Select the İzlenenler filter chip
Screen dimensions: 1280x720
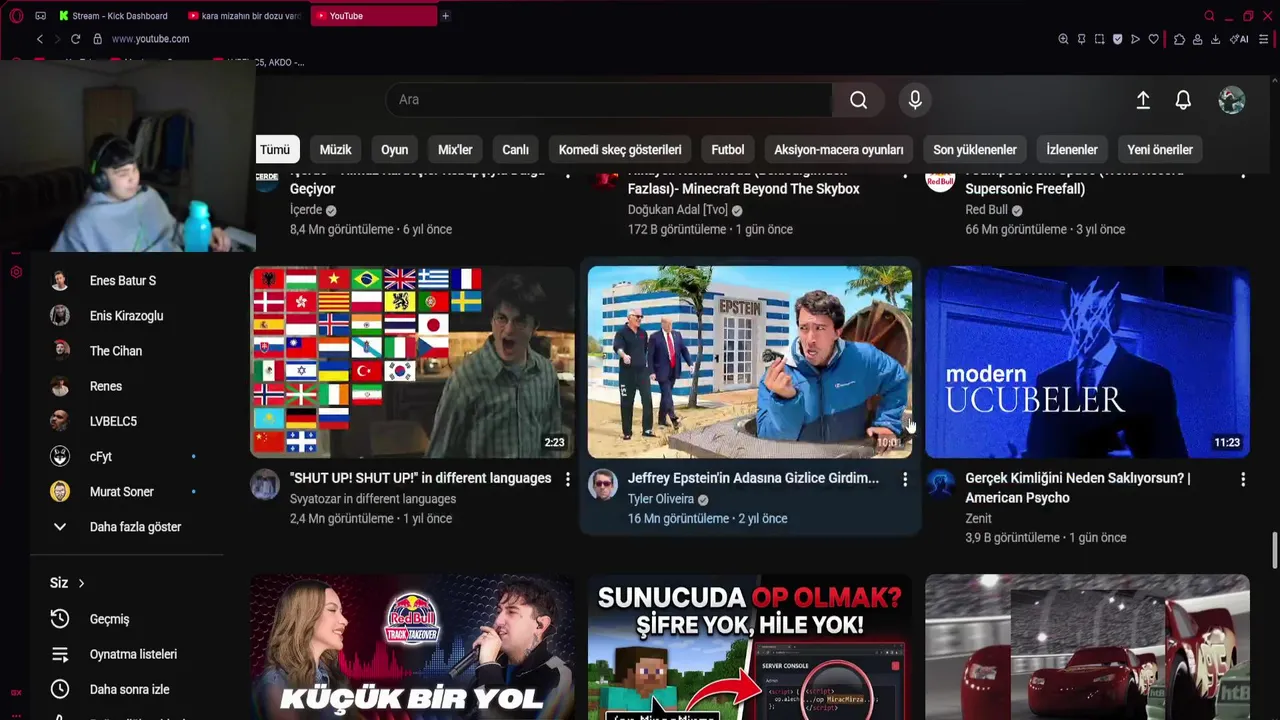pos(1072,150)
